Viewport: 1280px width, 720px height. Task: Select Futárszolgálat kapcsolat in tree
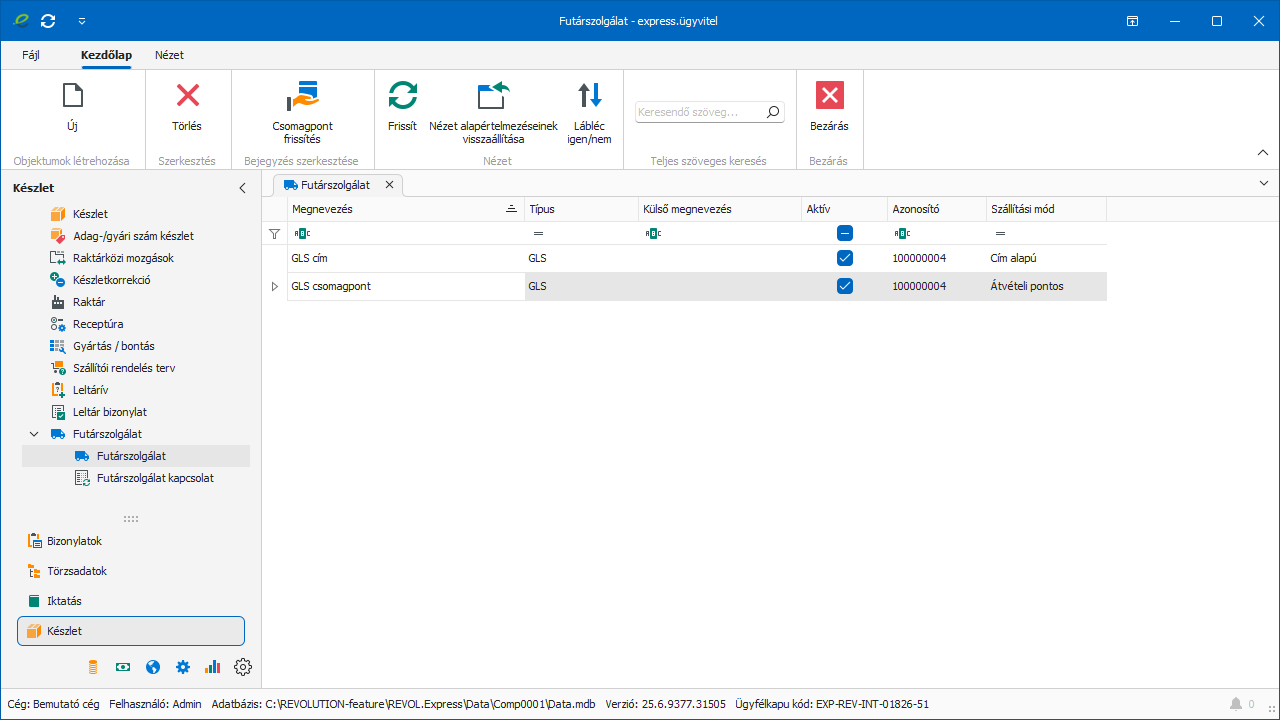(x=154, y=478)
